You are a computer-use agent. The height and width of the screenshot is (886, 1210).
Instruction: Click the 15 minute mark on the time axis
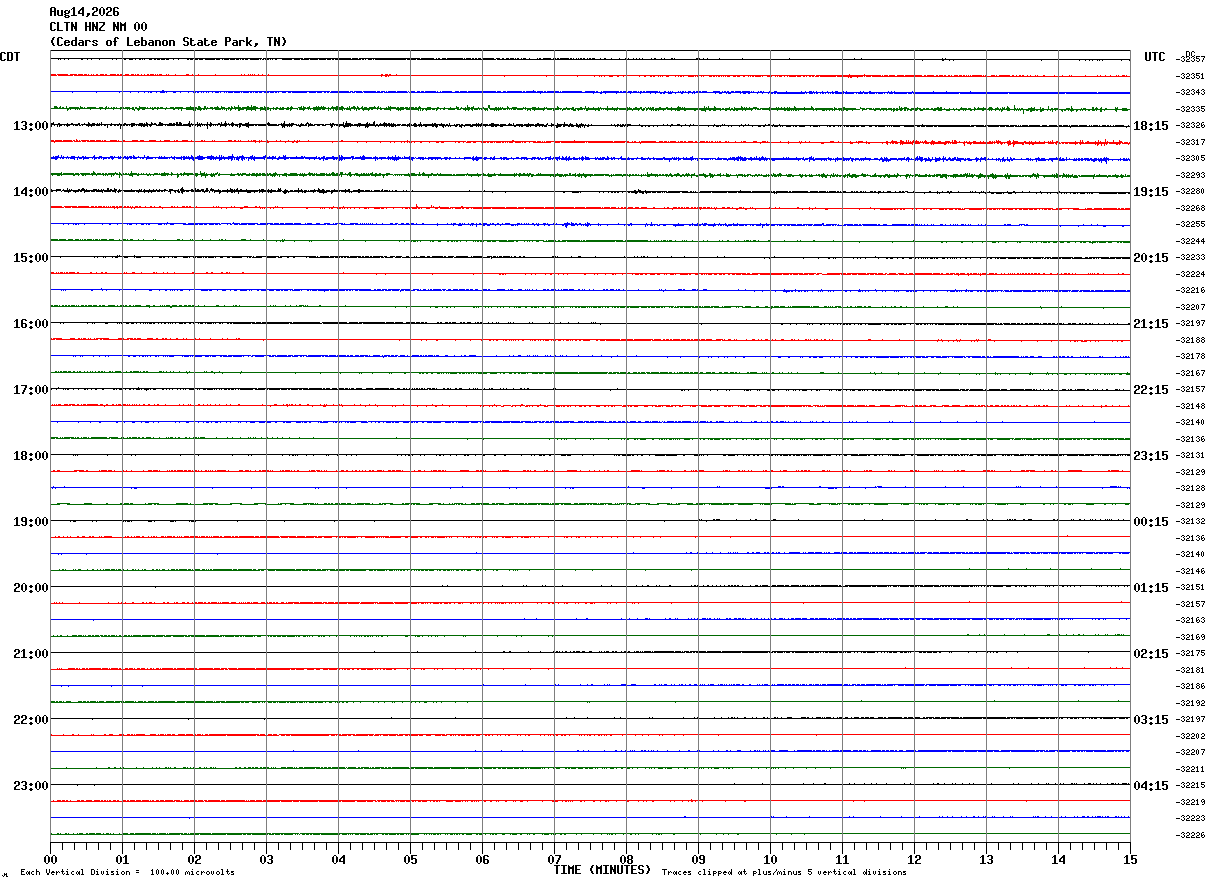pyautogui.click(x=1130, y=859)
